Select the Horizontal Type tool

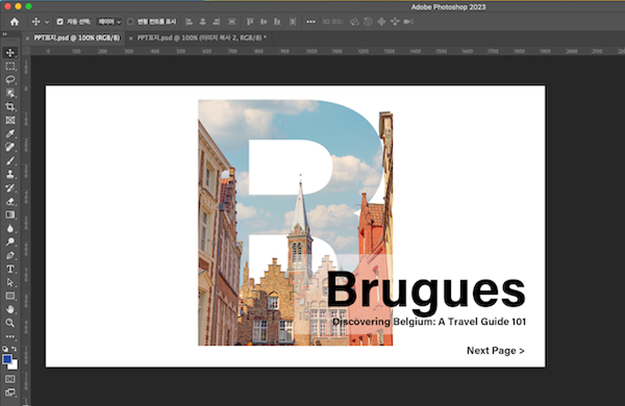tap(11, 269)
